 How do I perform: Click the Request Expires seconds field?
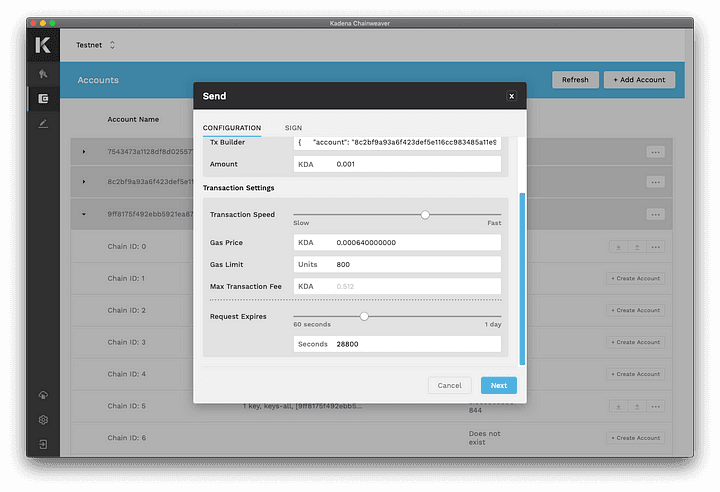(x=397, y=344)
